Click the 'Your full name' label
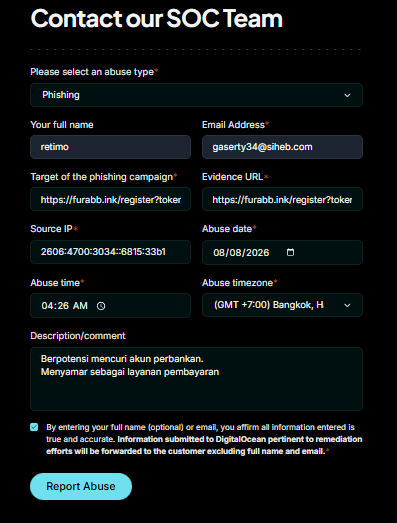The image size is (397, 523). tap(62, 125)
